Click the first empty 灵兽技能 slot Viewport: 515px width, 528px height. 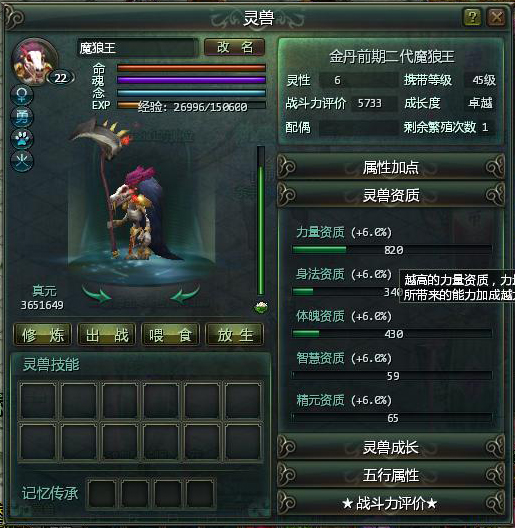tap(38, 401)
